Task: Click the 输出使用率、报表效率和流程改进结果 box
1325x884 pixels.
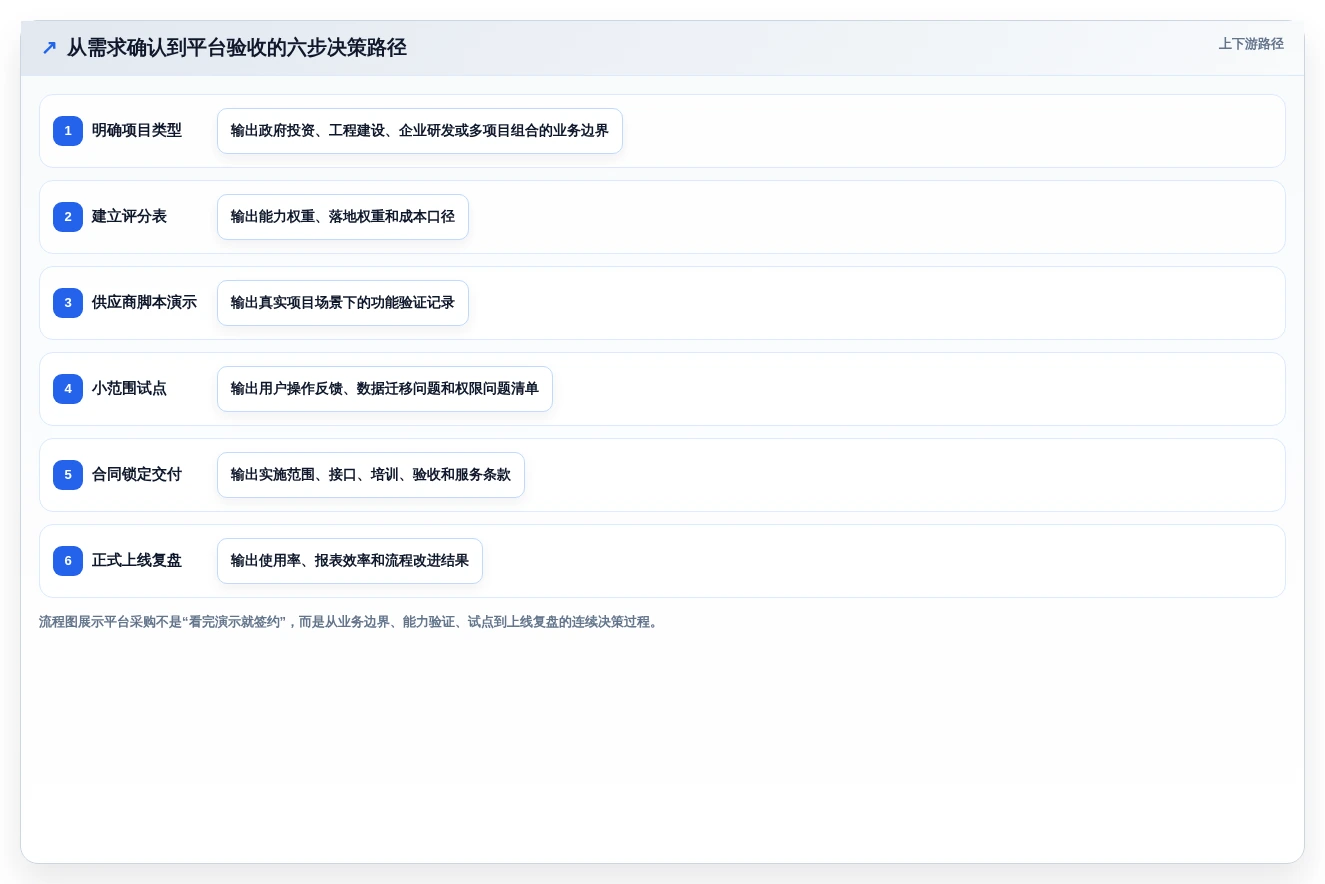Action: (x=350, y=561)
